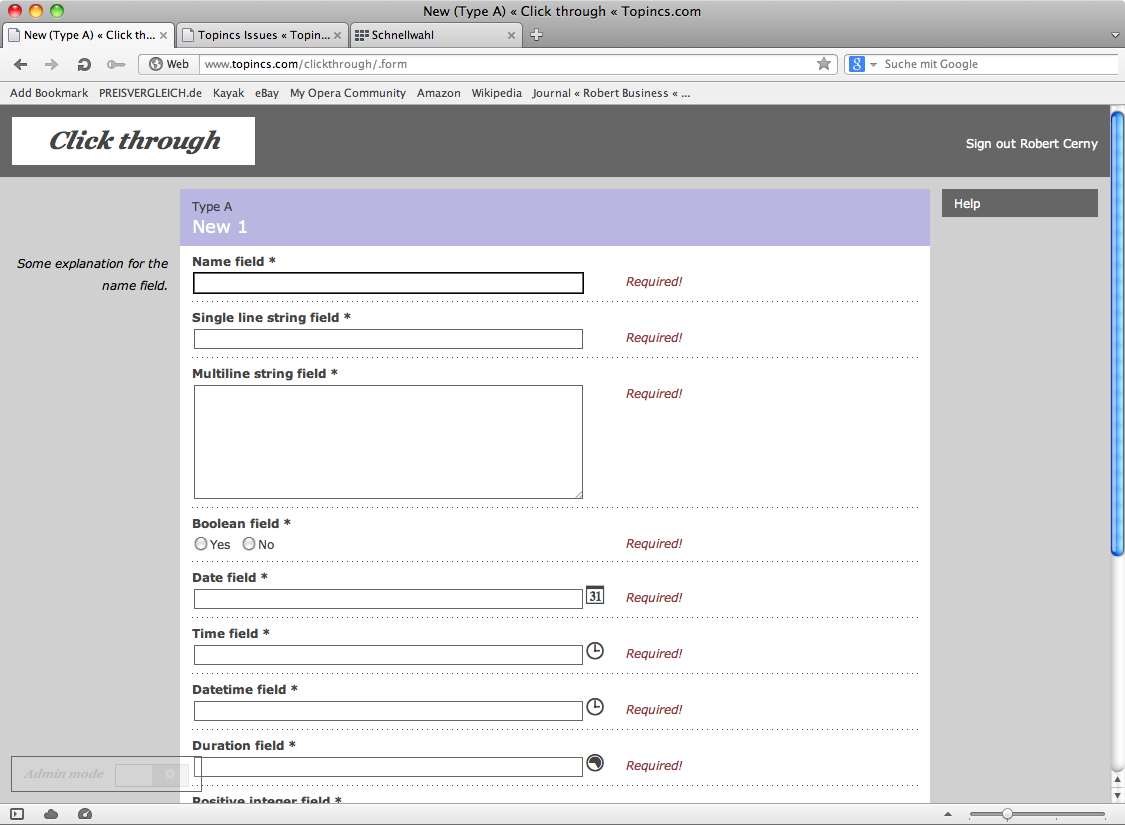Select No for Boolean field
1125x825 pixels.
(249, 544)
